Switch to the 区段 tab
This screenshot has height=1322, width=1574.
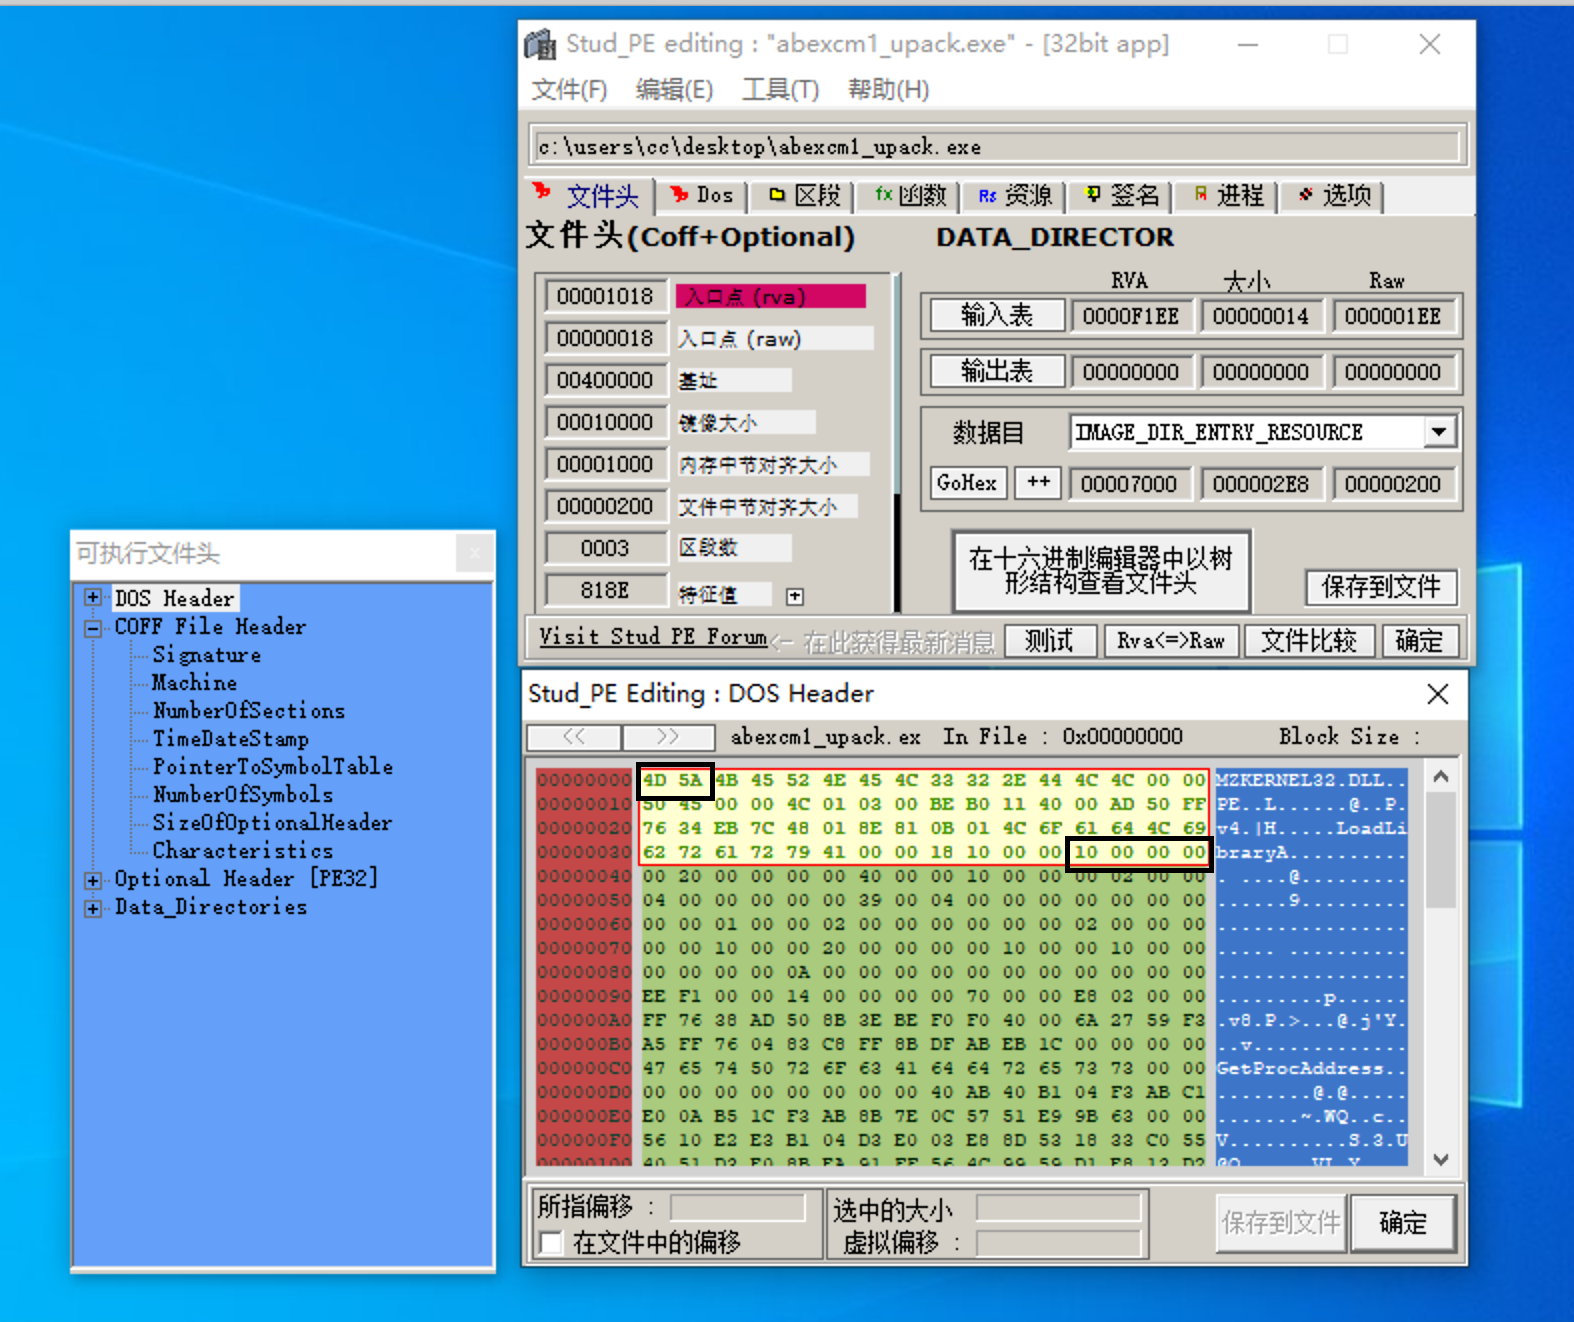coord(804,195)
